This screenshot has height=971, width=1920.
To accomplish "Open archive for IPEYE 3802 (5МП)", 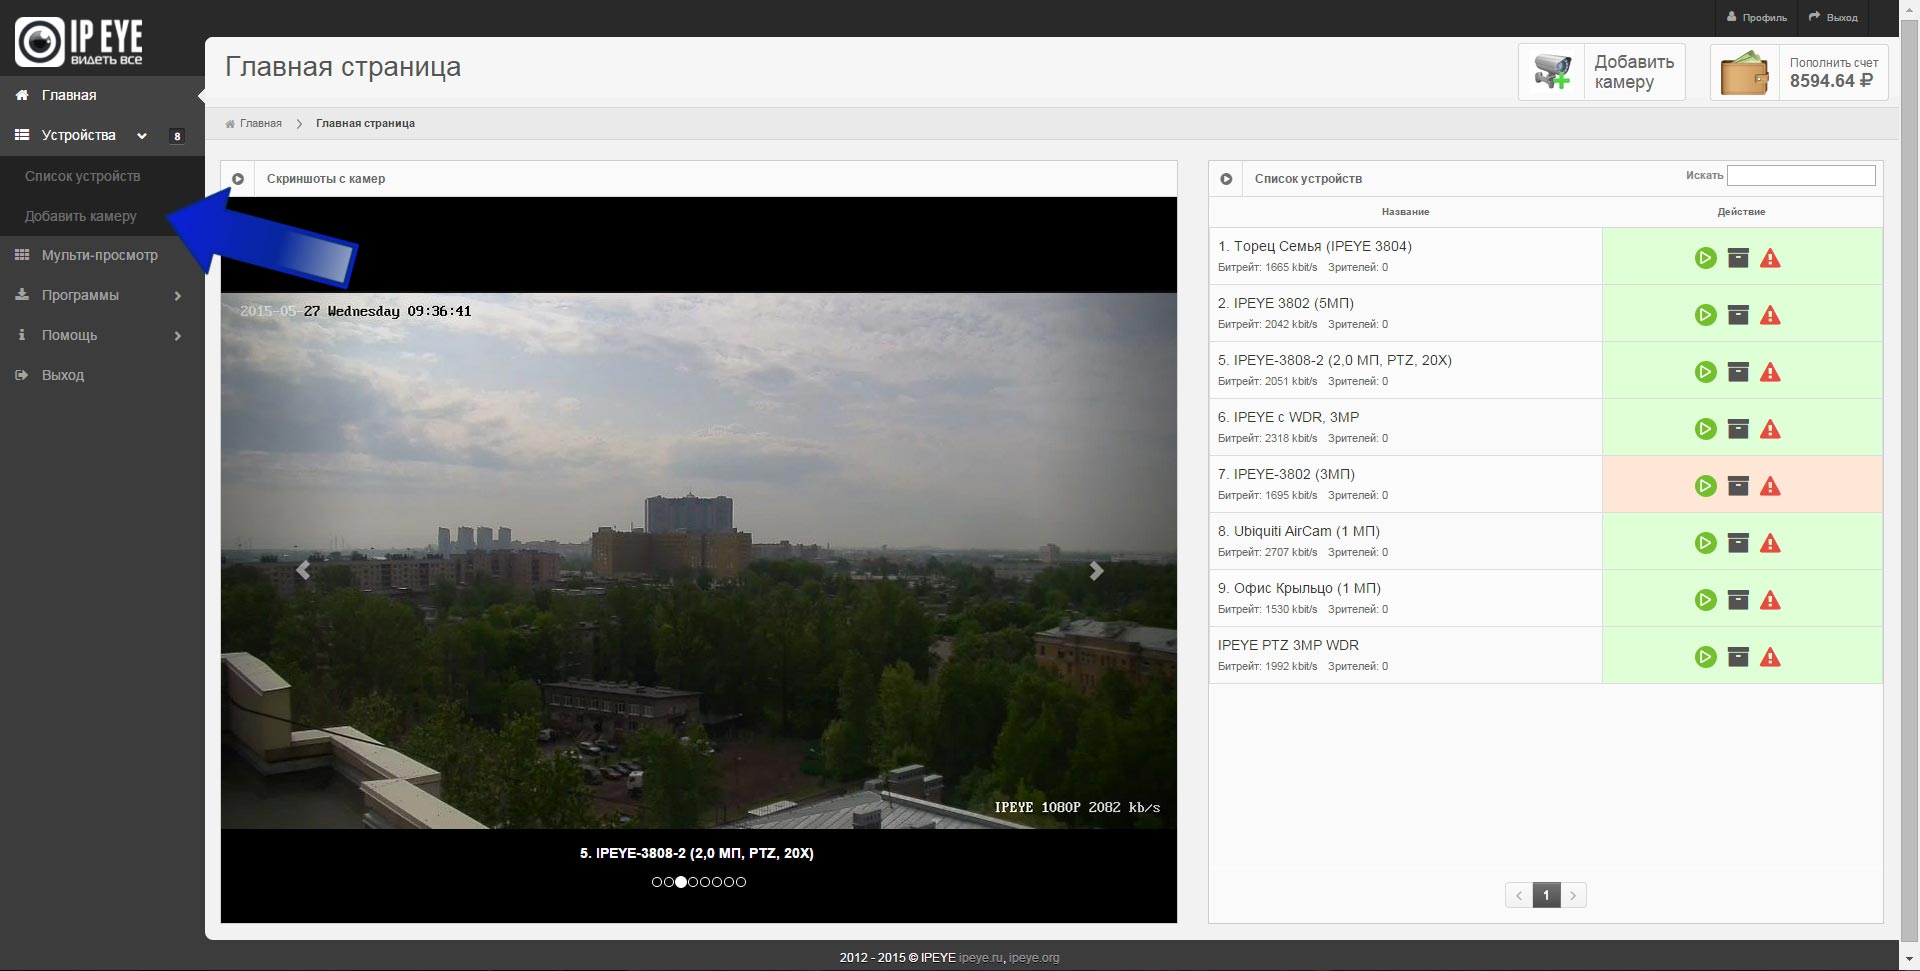I will [1738, 315].
